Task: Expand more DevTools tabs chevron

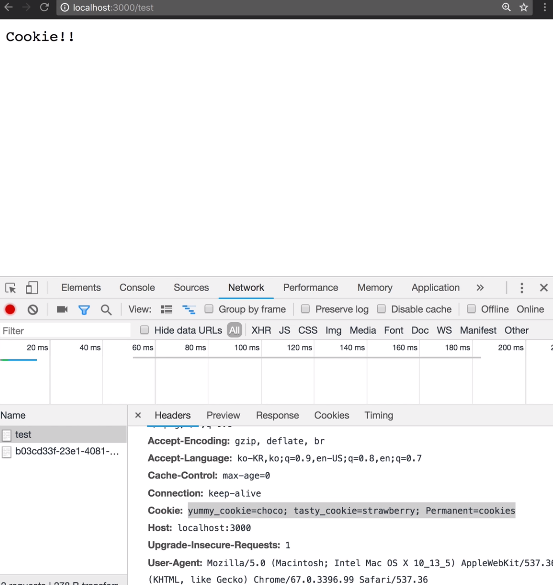Action: click(480, 288)
